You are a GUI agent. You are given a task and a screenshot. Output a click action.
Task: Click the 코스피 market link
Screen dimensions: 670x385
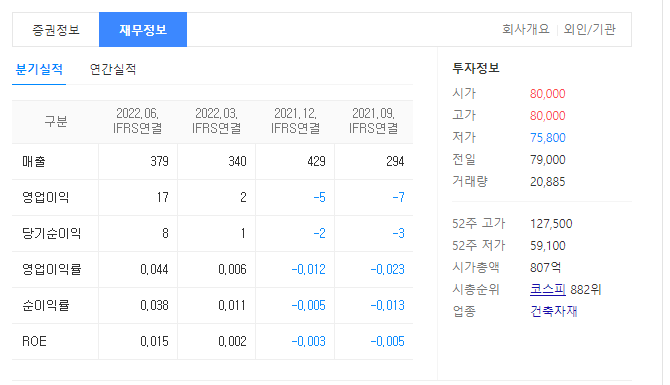coord(548,290)
